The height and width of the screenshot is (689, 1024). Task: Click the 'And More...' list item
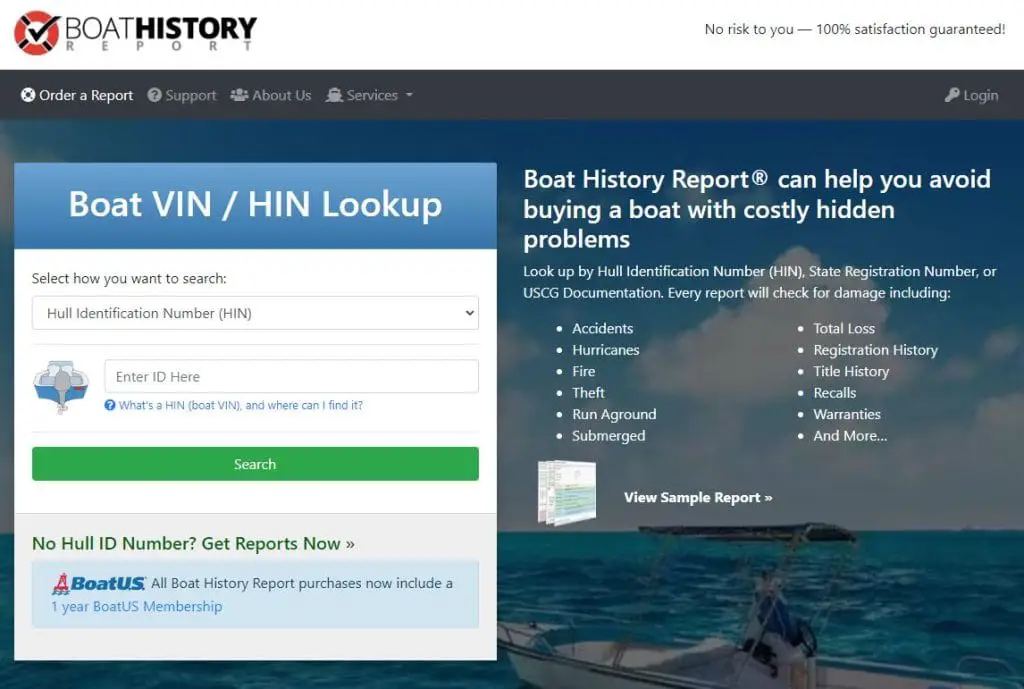click(850, 436)
